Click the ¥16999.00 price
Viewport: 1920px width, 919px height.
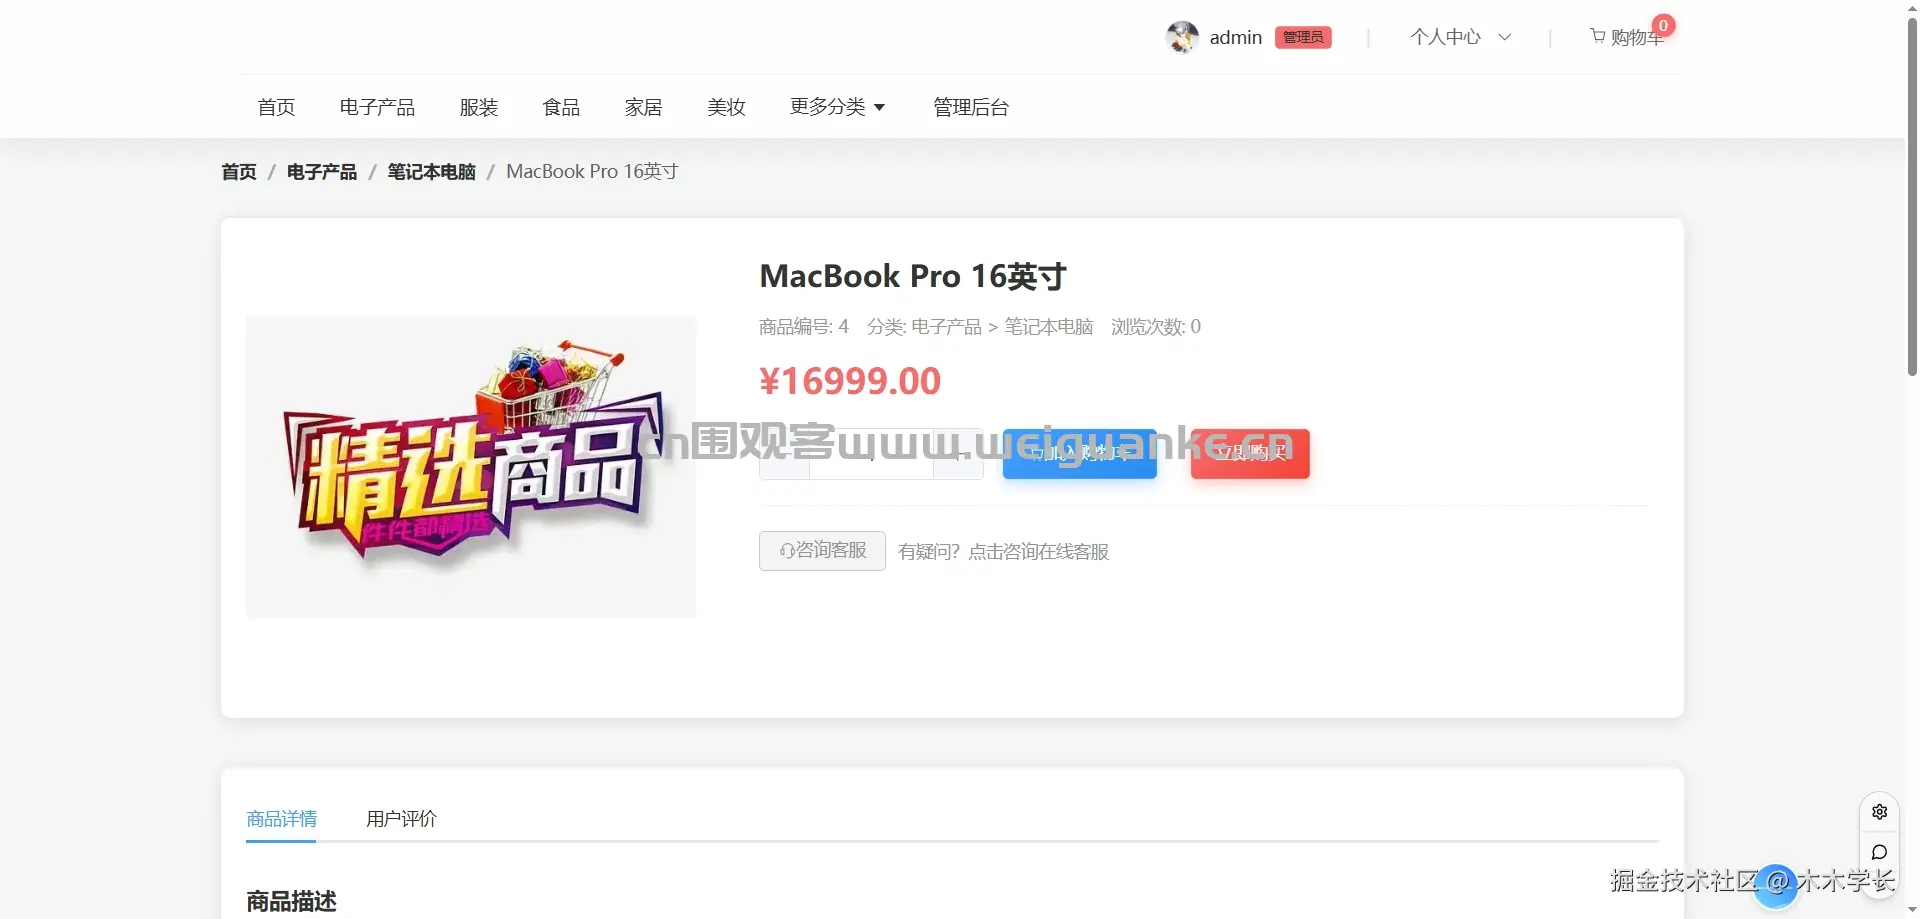coord(850,381)
